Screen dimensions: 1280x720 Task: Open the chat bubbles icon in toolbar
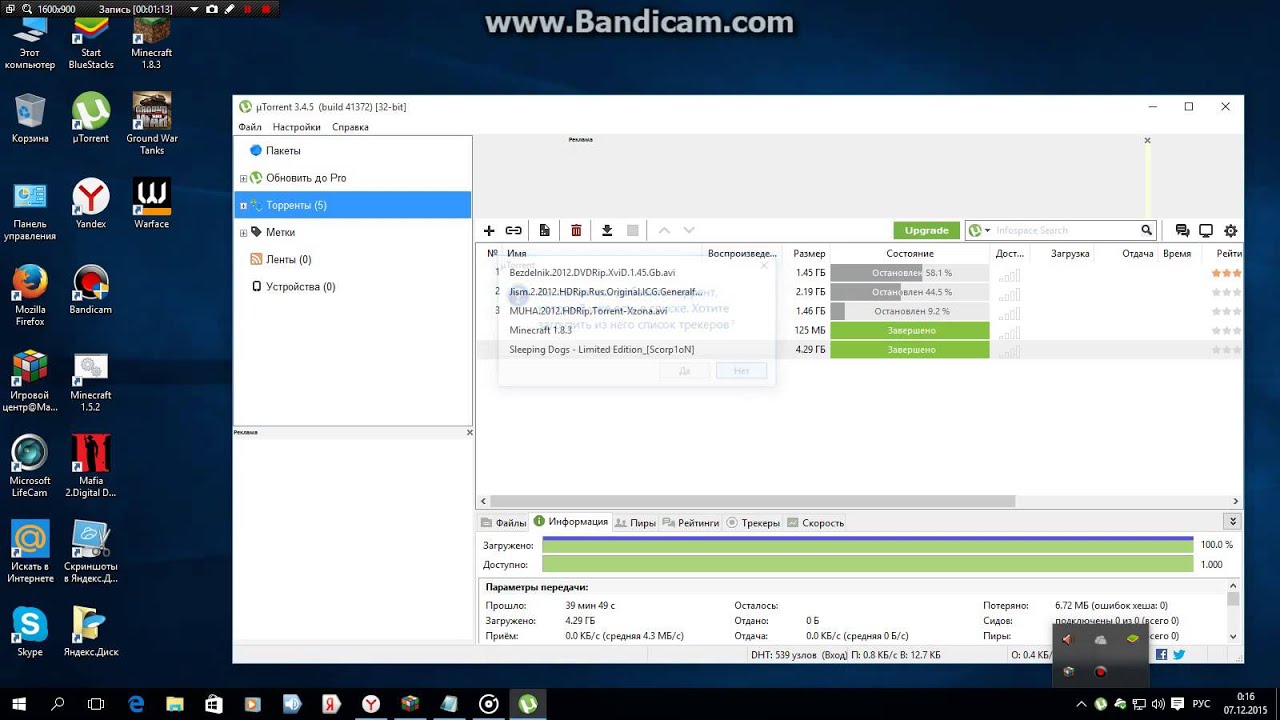pos(1182,231)
